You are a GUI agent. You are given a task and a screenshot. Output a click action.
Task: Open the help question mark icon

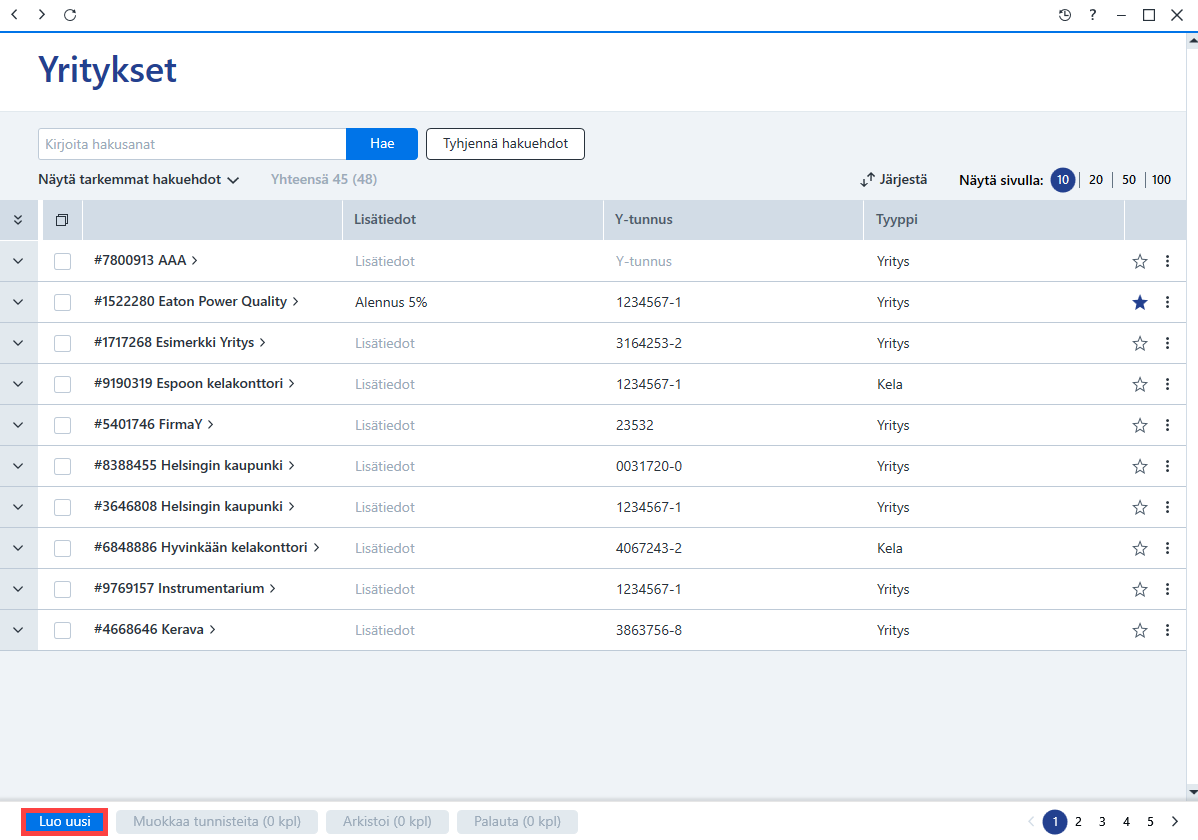point(1093,15)
